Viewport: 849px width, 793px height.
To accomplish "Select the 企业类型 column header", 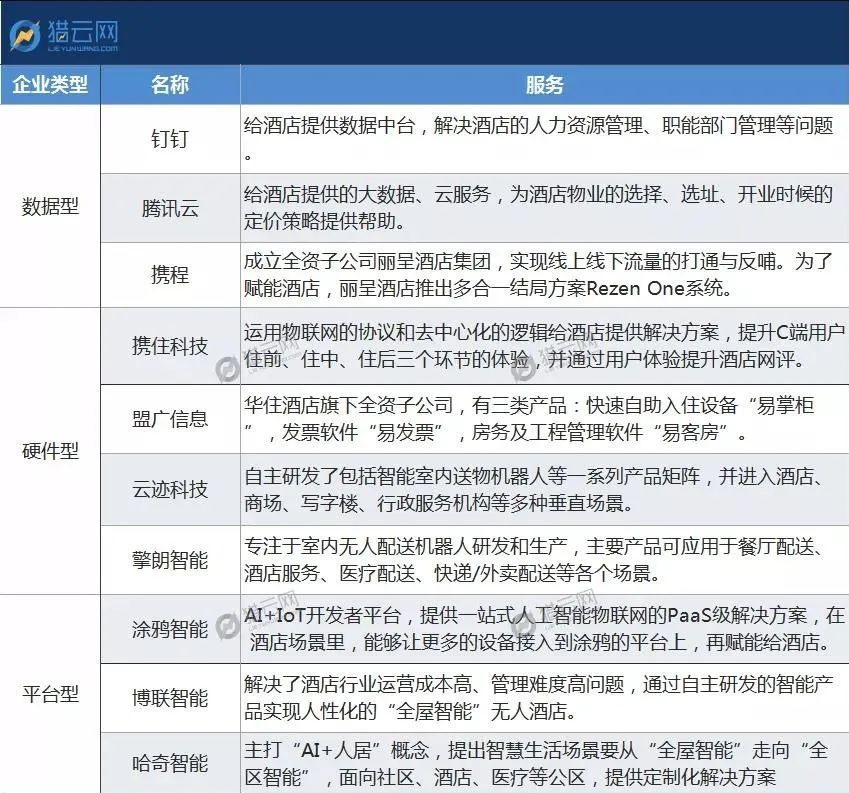I will click(x=50, y=84).
